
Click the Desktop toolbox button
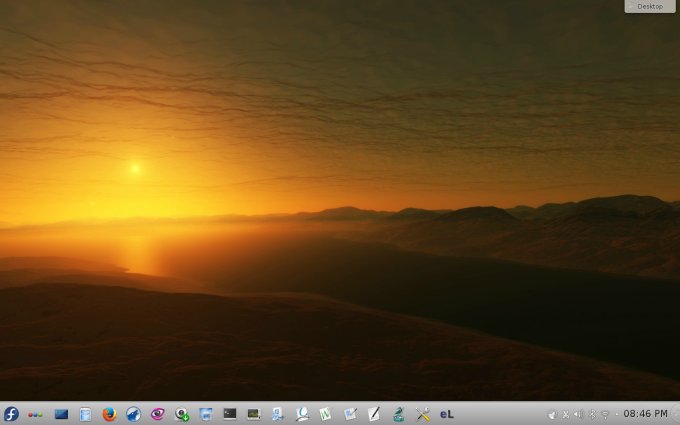coord(650,6)
